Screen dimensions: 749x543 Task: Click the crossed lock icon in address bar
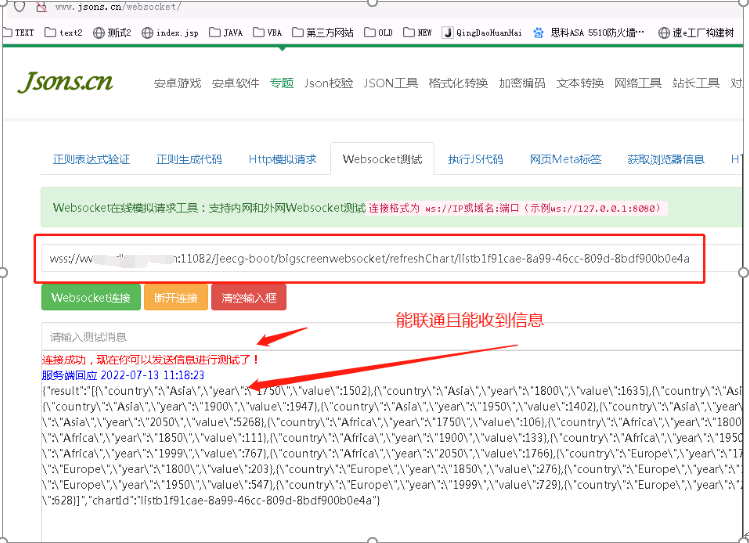coord(42,7)
